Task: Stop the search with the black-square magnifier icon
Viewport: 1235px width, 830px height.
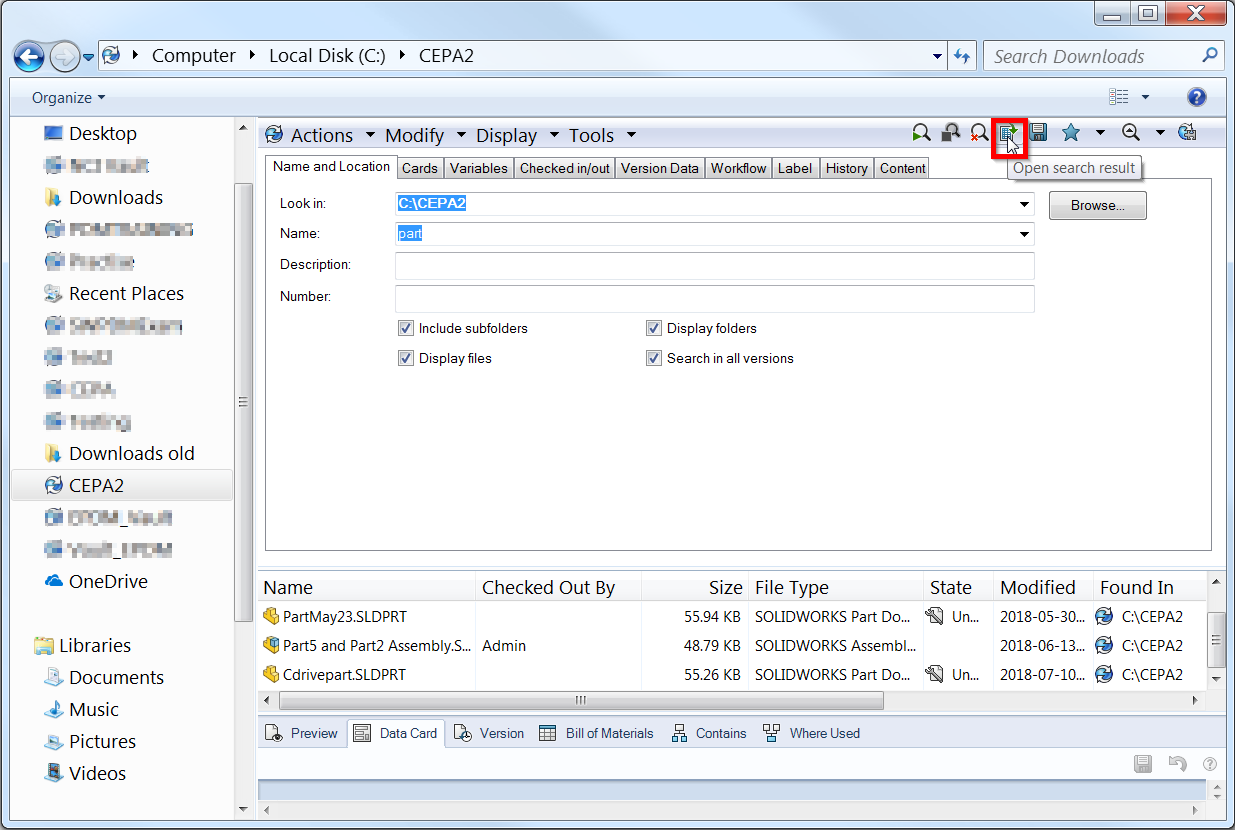Action: [x=951, y=133]
